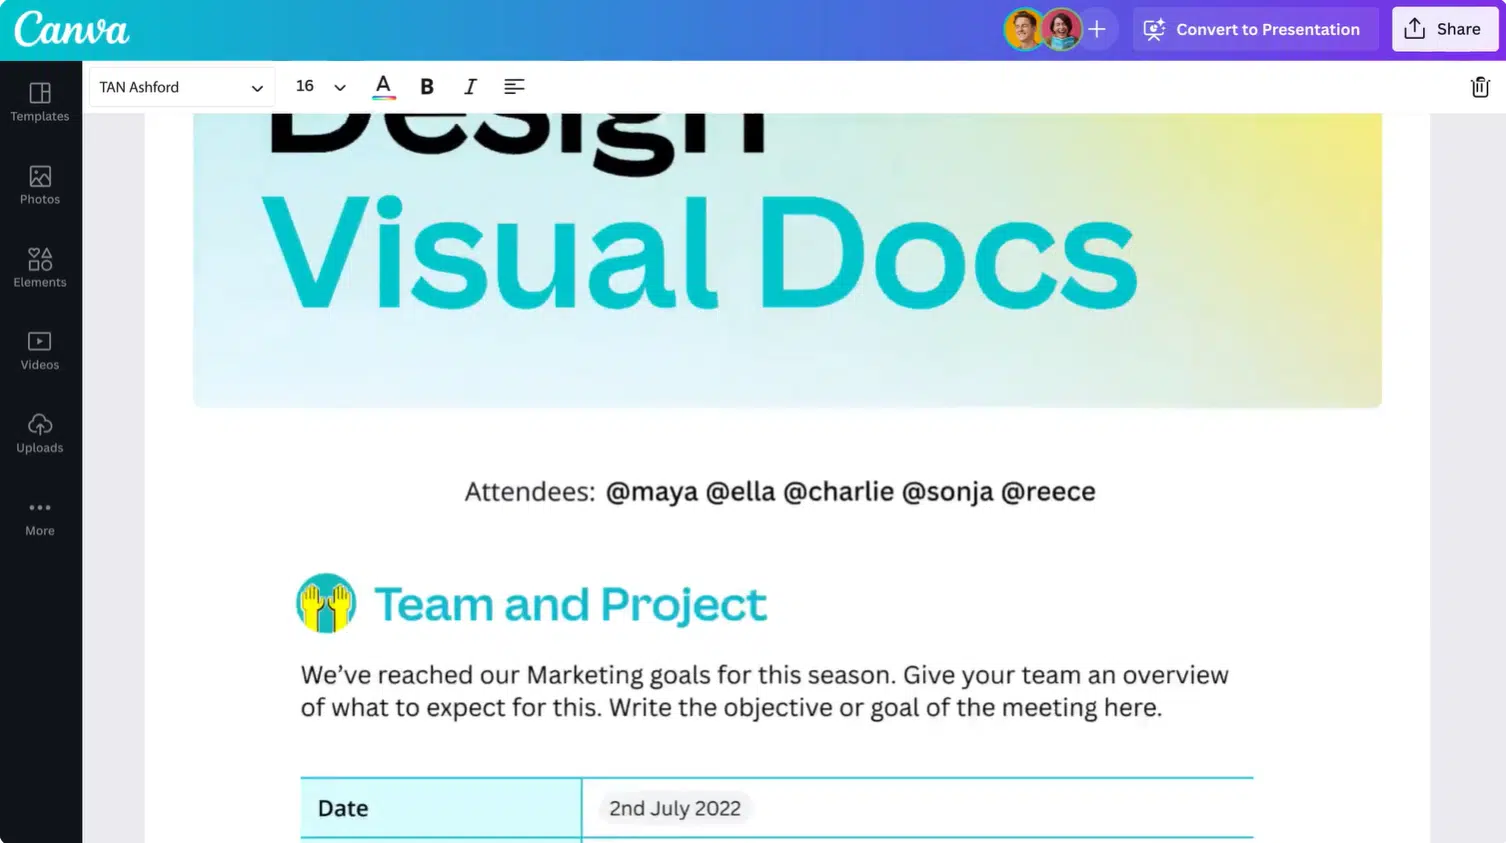1506x843 pixels.
Task: Click the trash delete icon
Action: click(1480, 87)
